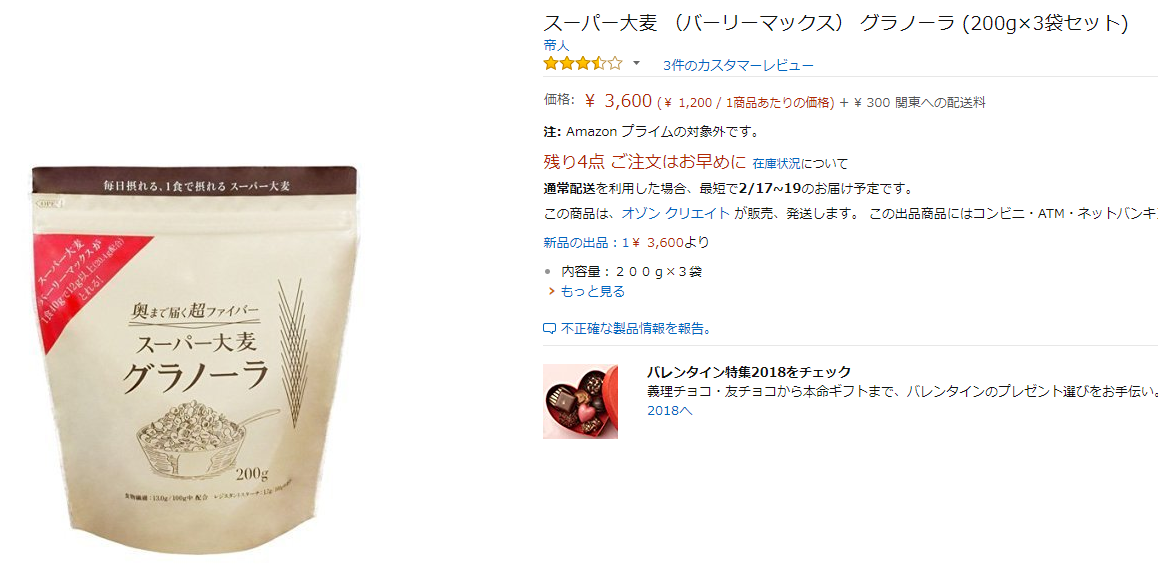Open the 不正確な製品情報を報告 link
Screen dimensions: 1158x568
635,328
